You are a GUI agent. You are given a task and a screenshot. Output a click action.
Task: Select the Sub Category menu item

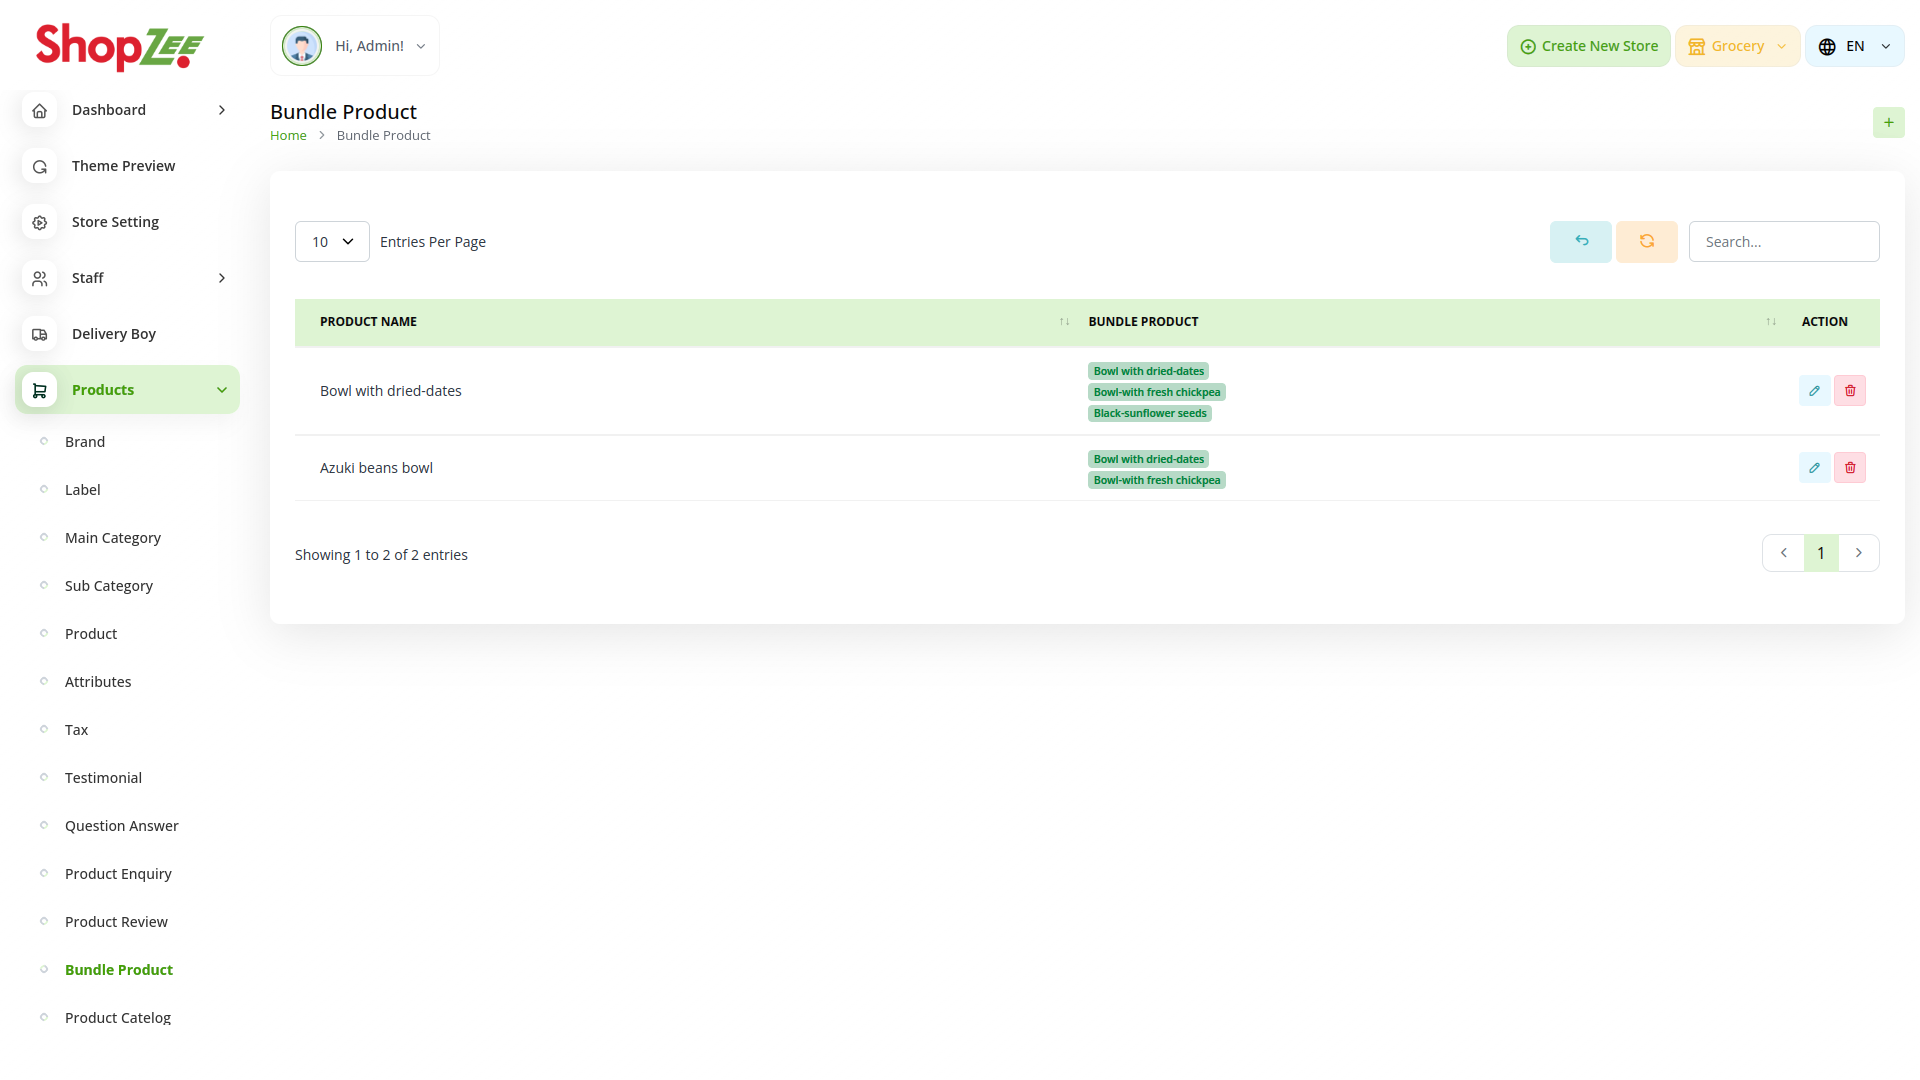pos(109,586)
